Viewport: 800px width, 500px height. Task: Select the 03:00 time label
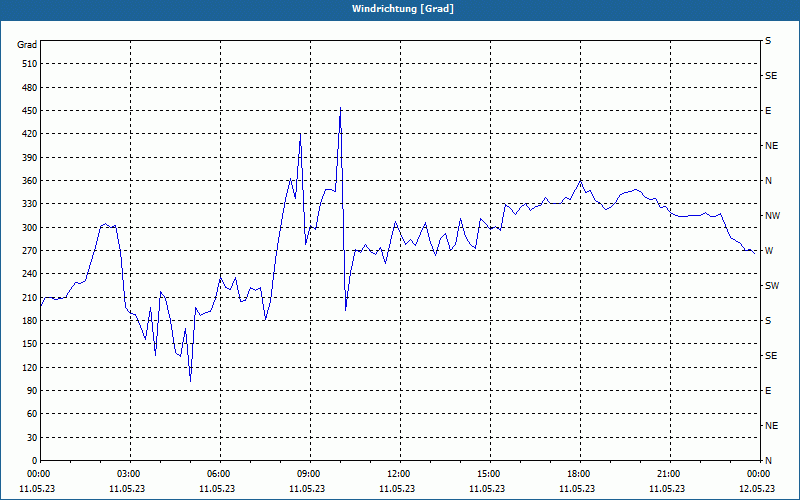[128, 474]
